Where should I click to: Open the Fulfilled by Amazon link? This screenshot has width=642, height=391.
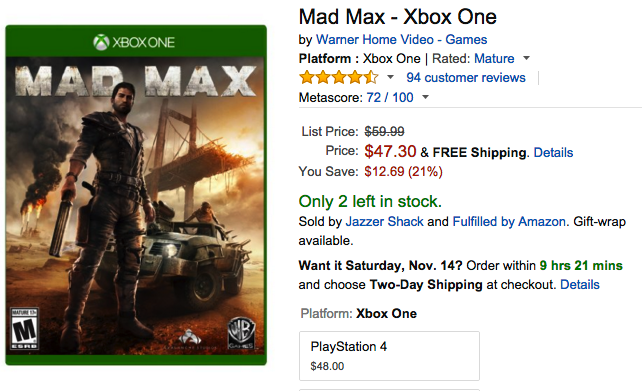pyautogui.click(x=509, y=221)
